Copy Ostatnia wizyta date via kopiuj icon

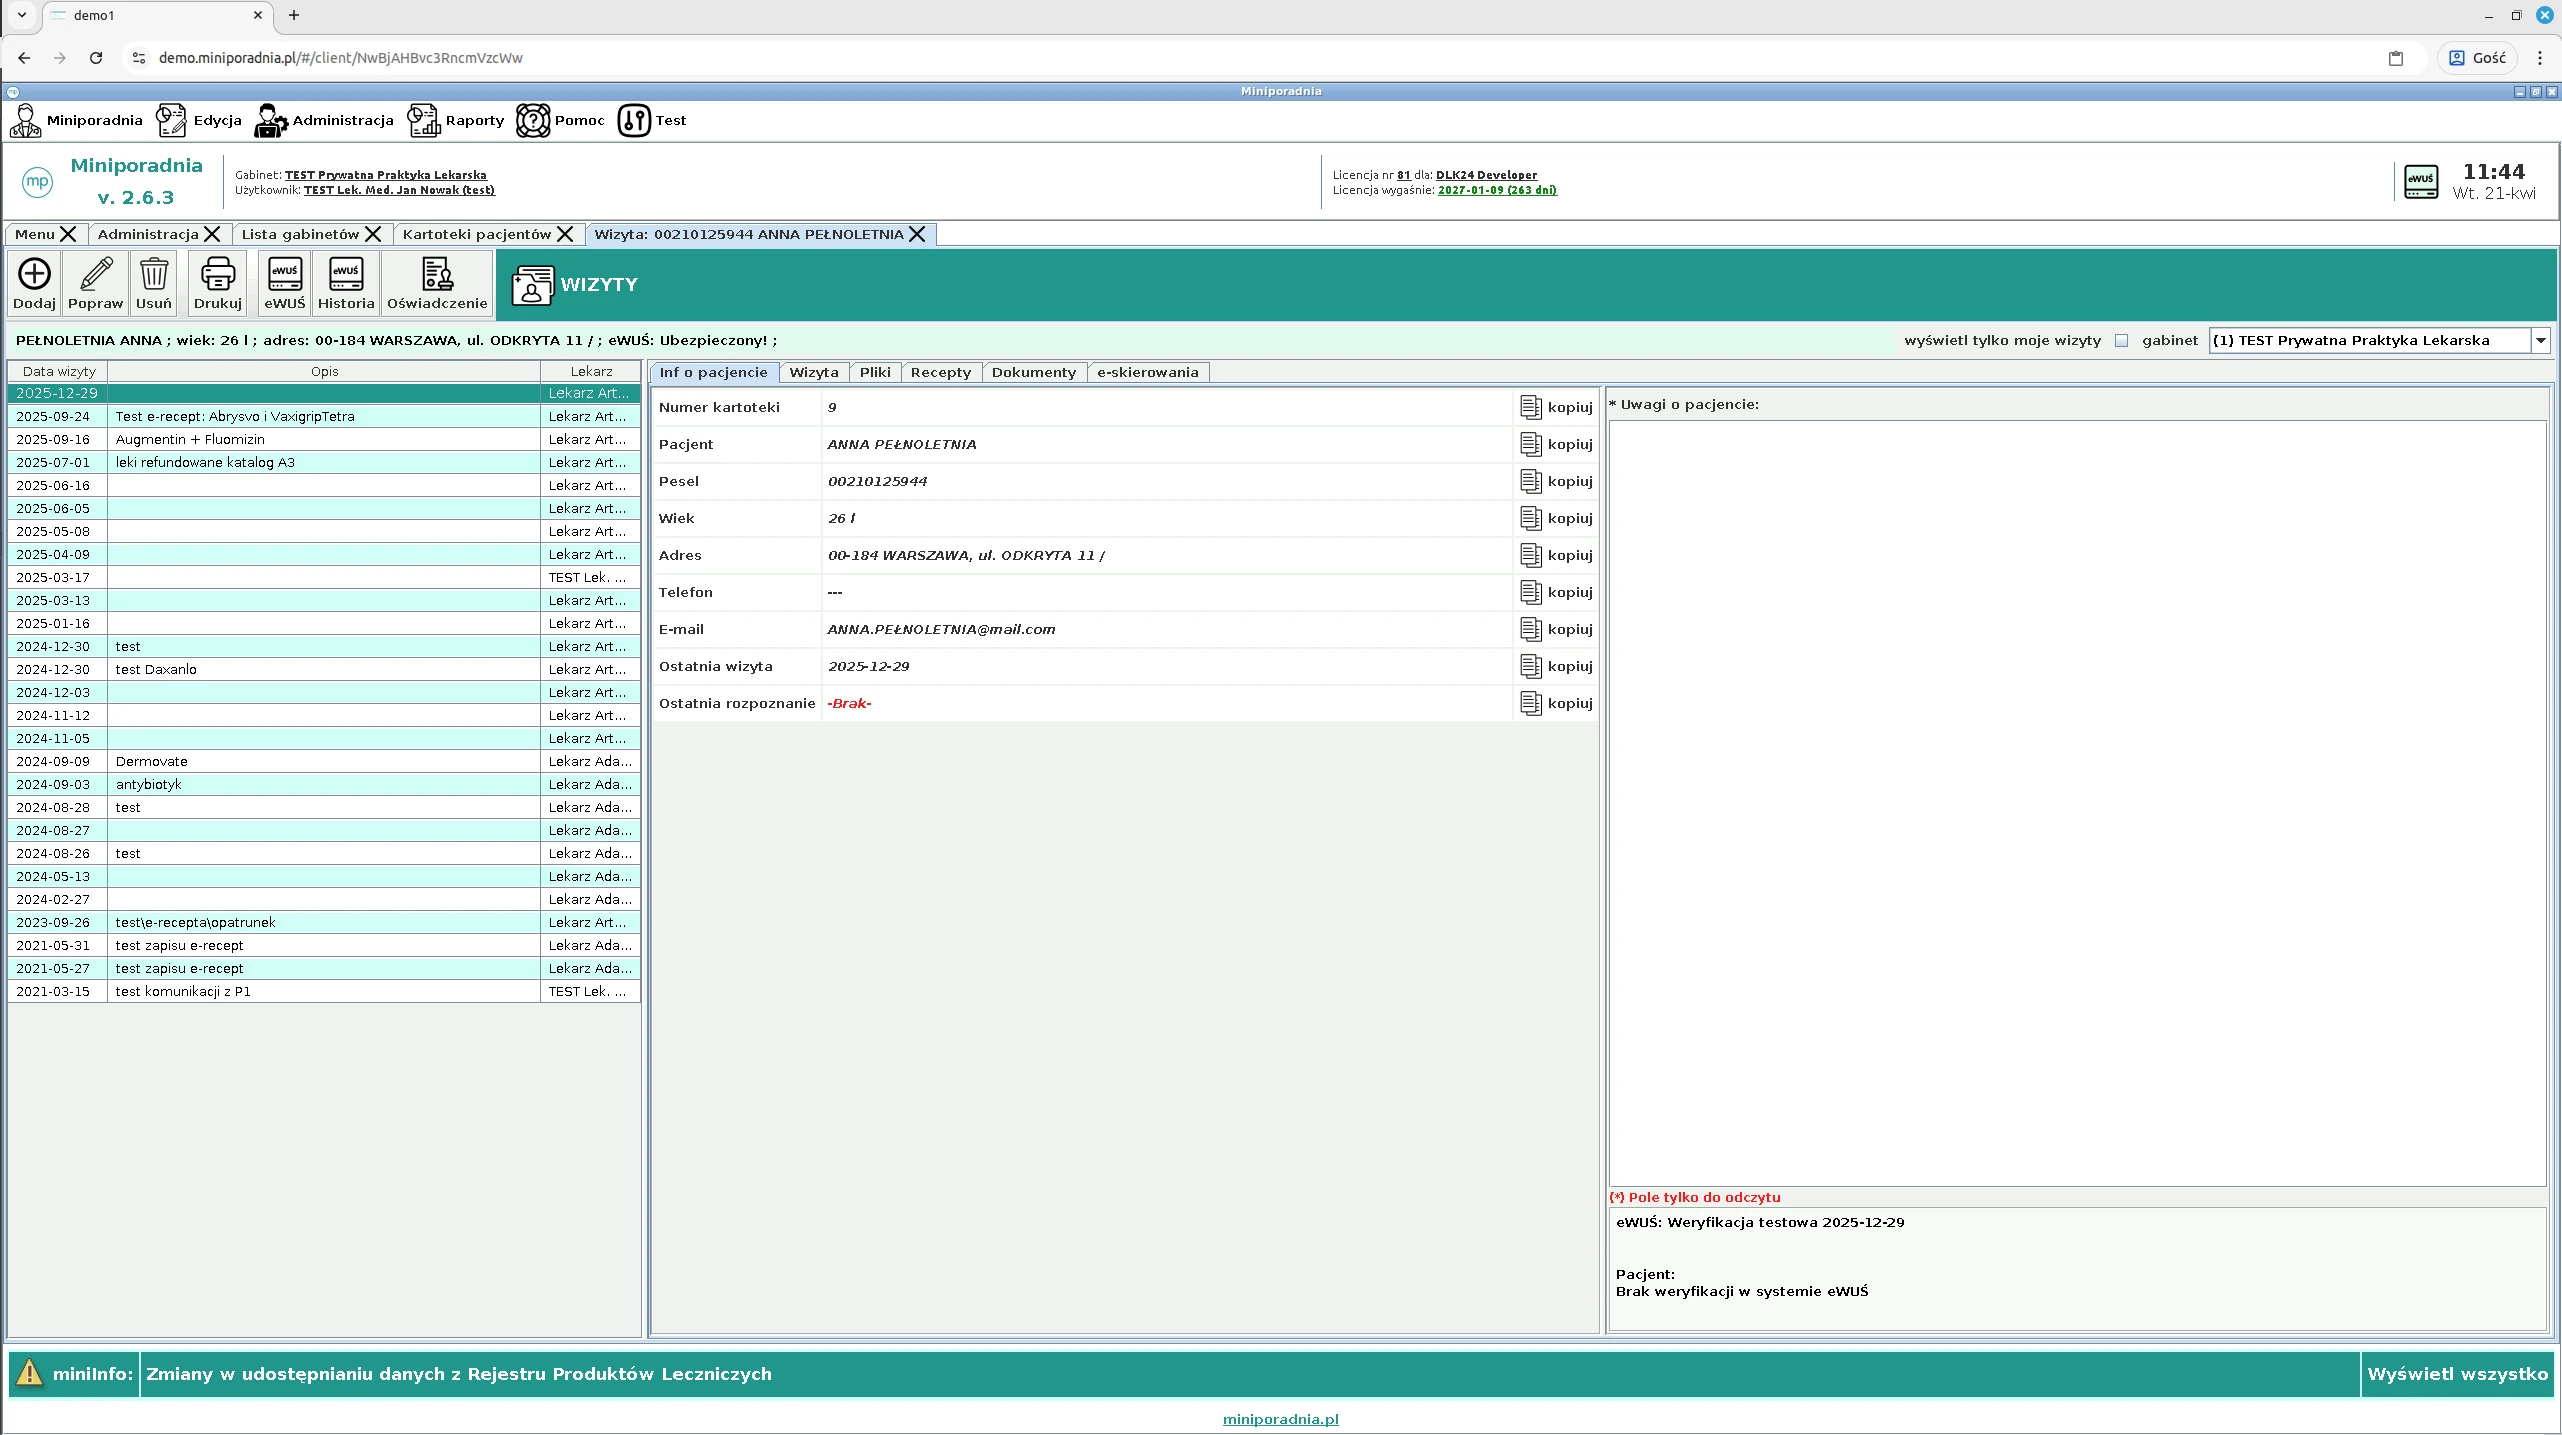click(1531, 666)
